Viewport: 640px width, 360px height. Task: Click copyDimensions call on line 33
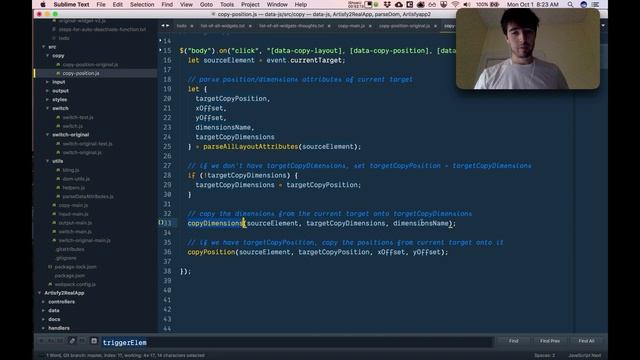coord(215,223)
